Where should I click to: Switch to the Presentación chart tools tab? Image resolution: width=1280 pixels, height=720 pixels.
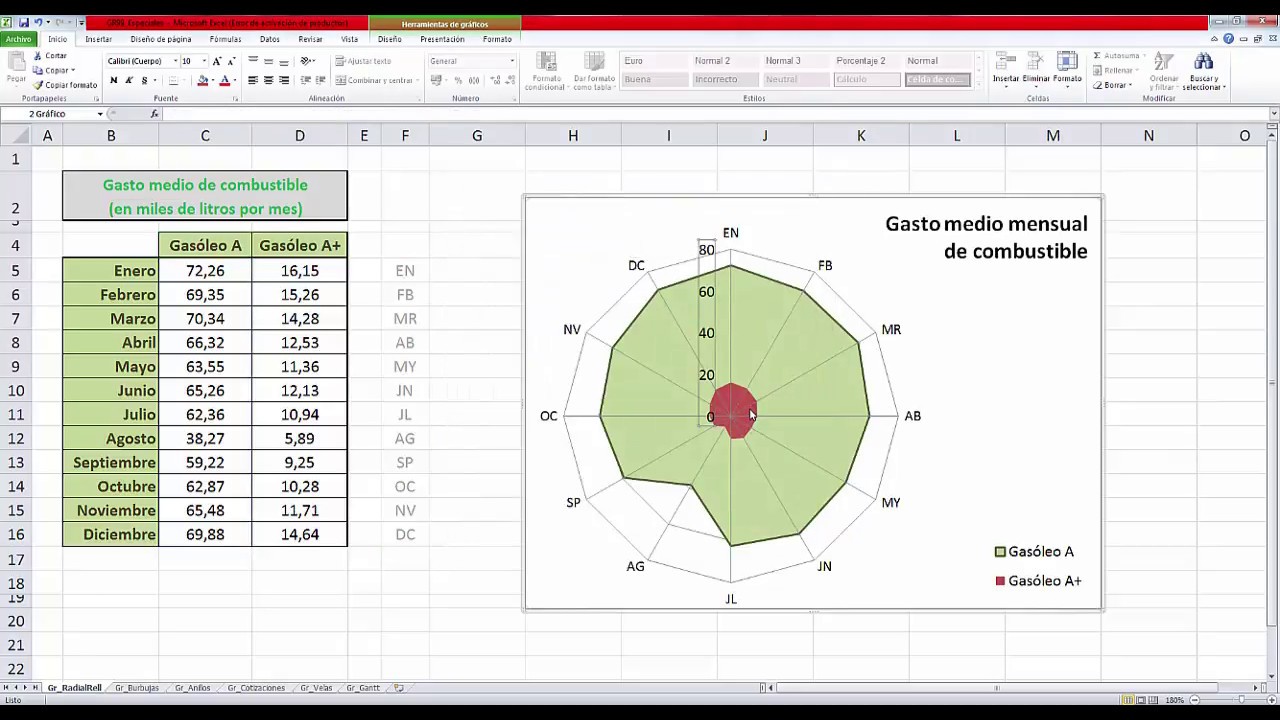pyautogui.click(x=442, y=39)
